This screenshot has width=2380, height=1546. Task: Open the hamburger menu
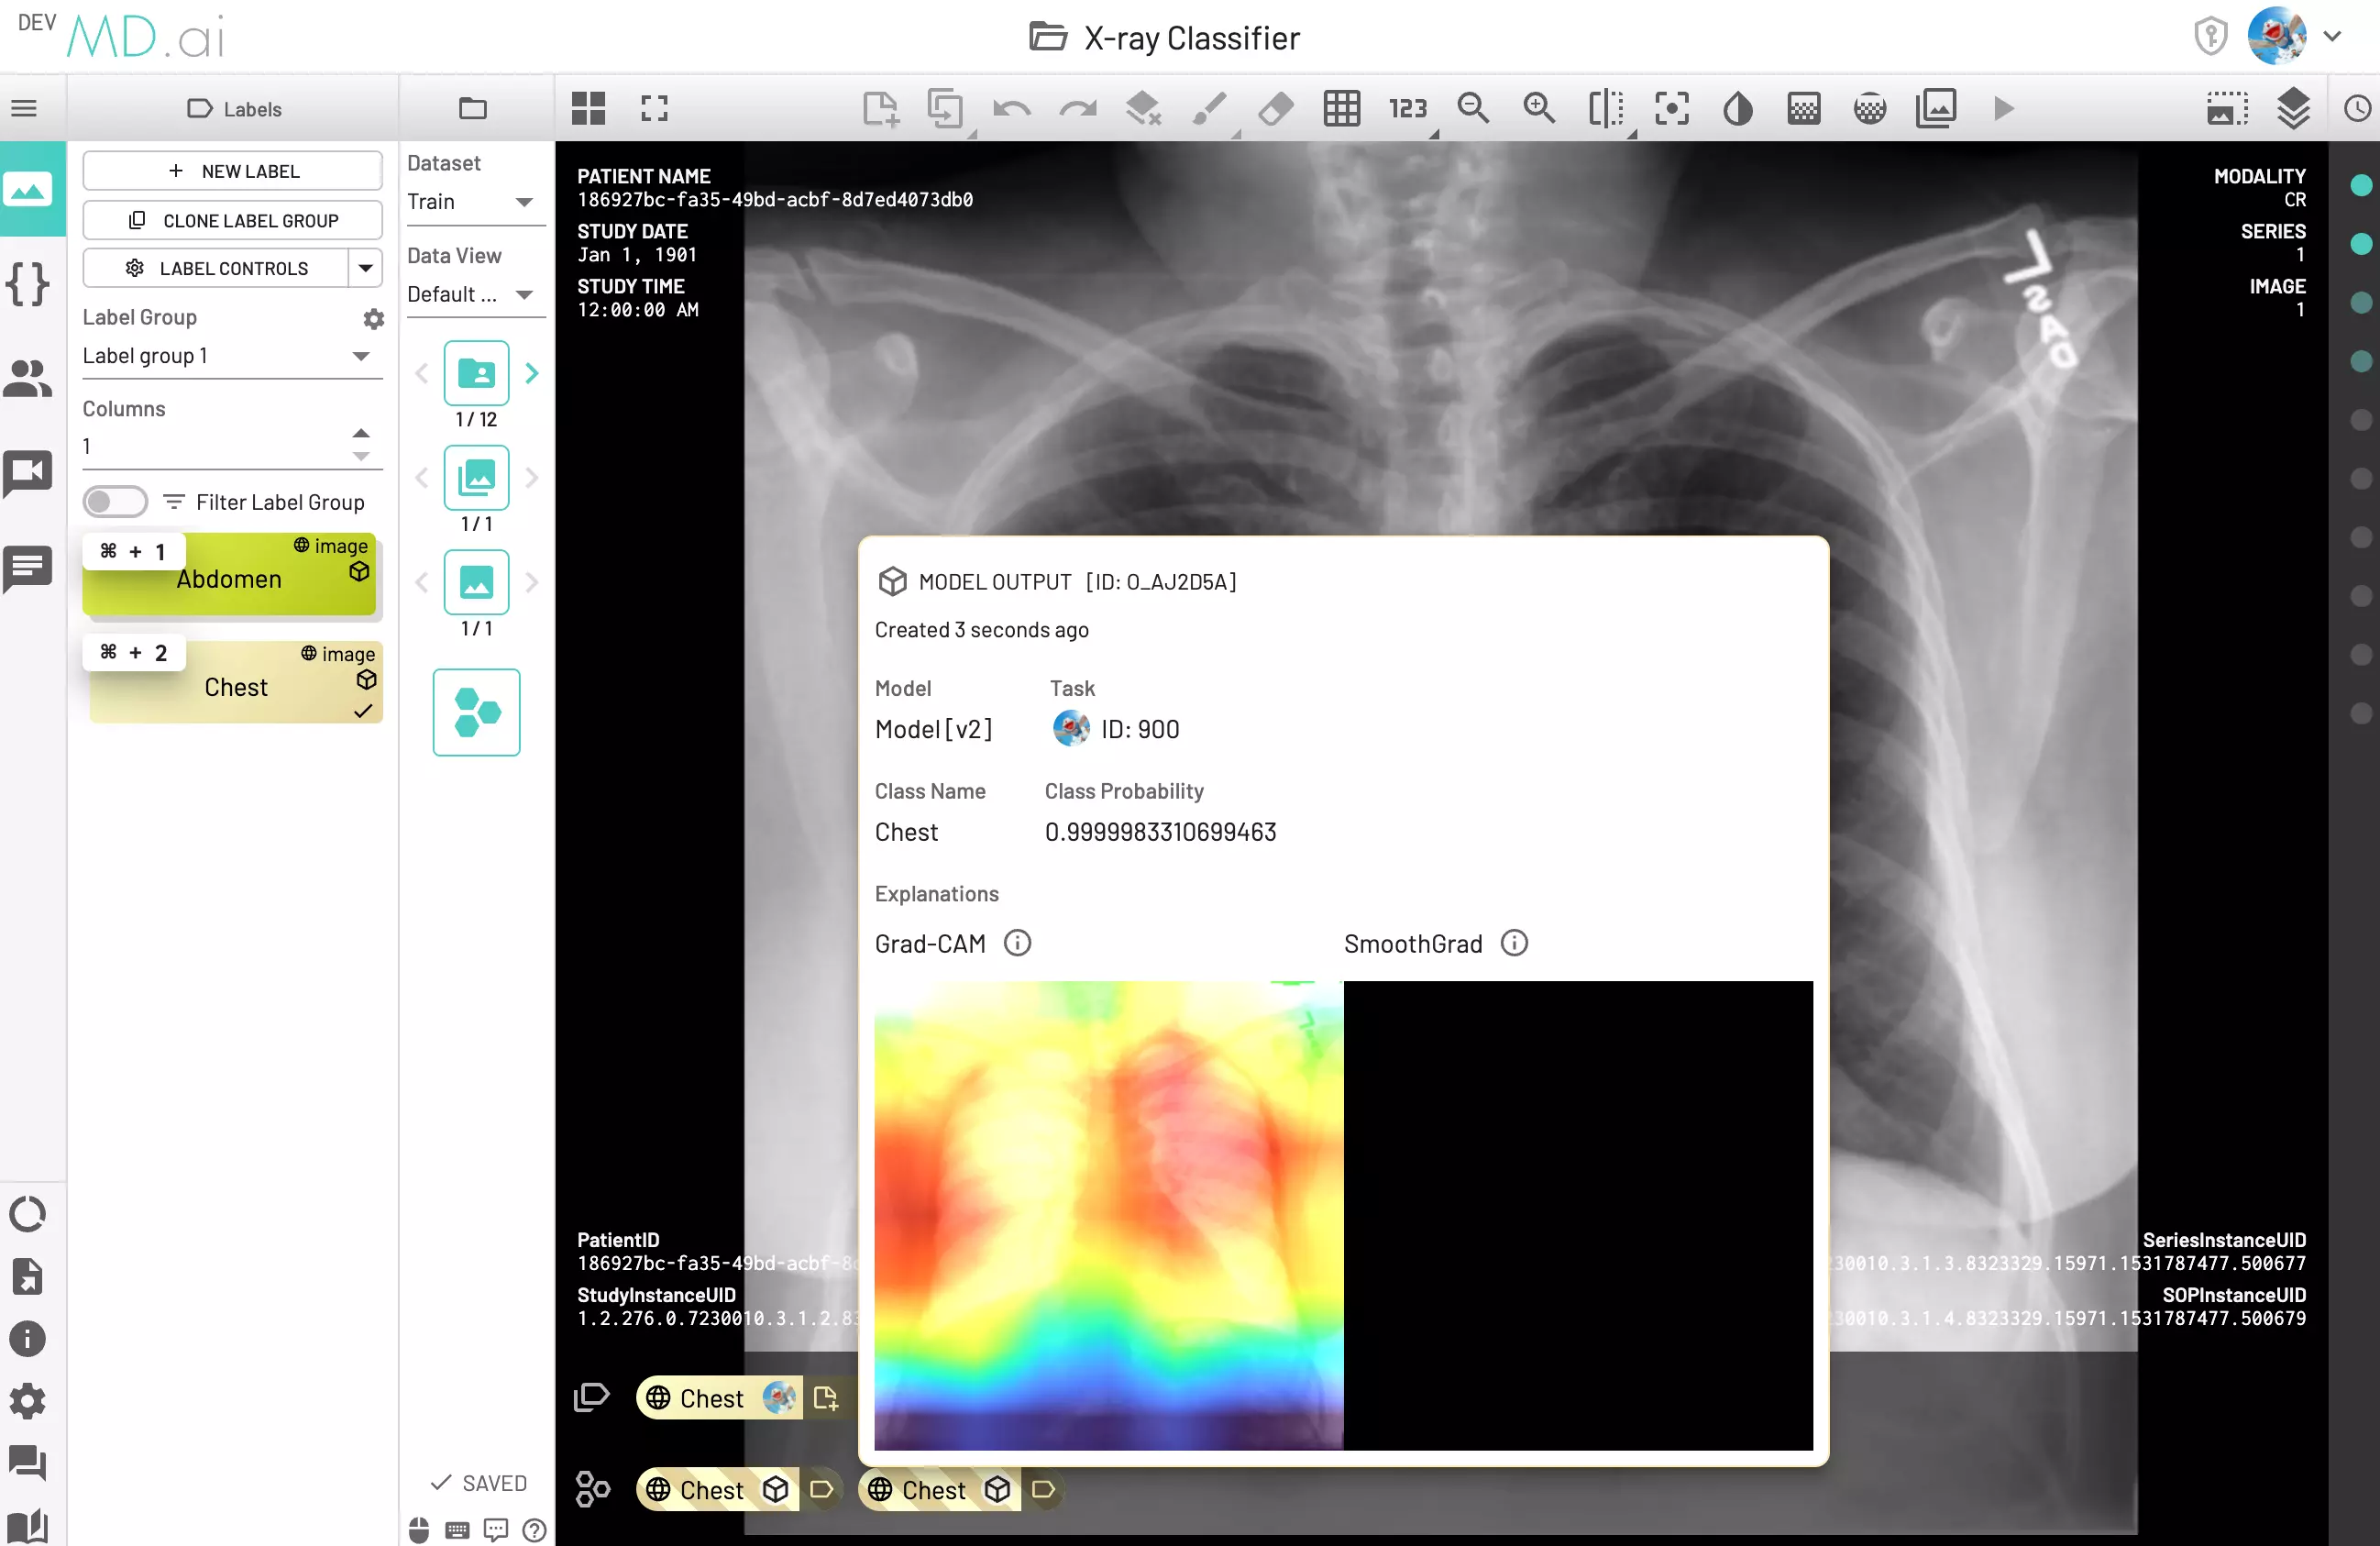click(x=24, y=108)
